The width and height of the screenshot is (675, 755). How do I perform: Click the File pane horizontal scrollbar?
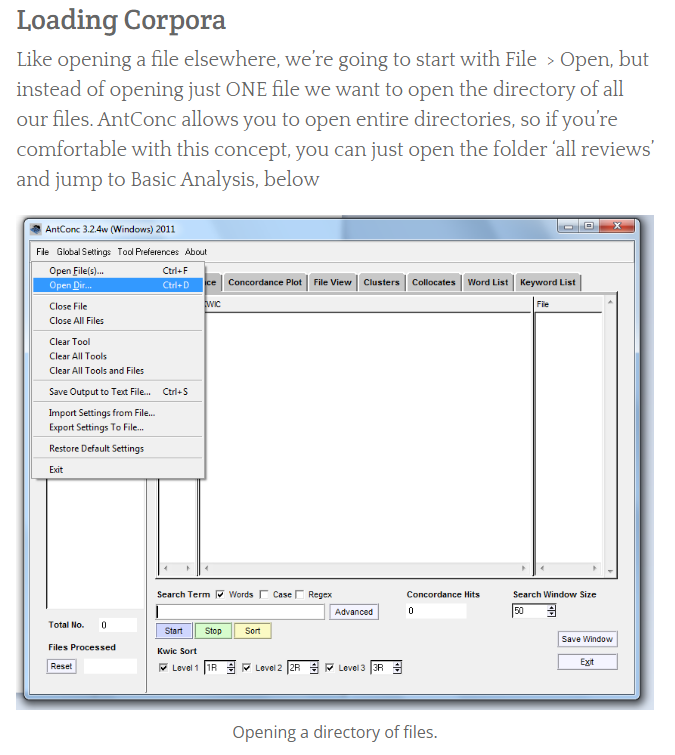pos(569,568)
